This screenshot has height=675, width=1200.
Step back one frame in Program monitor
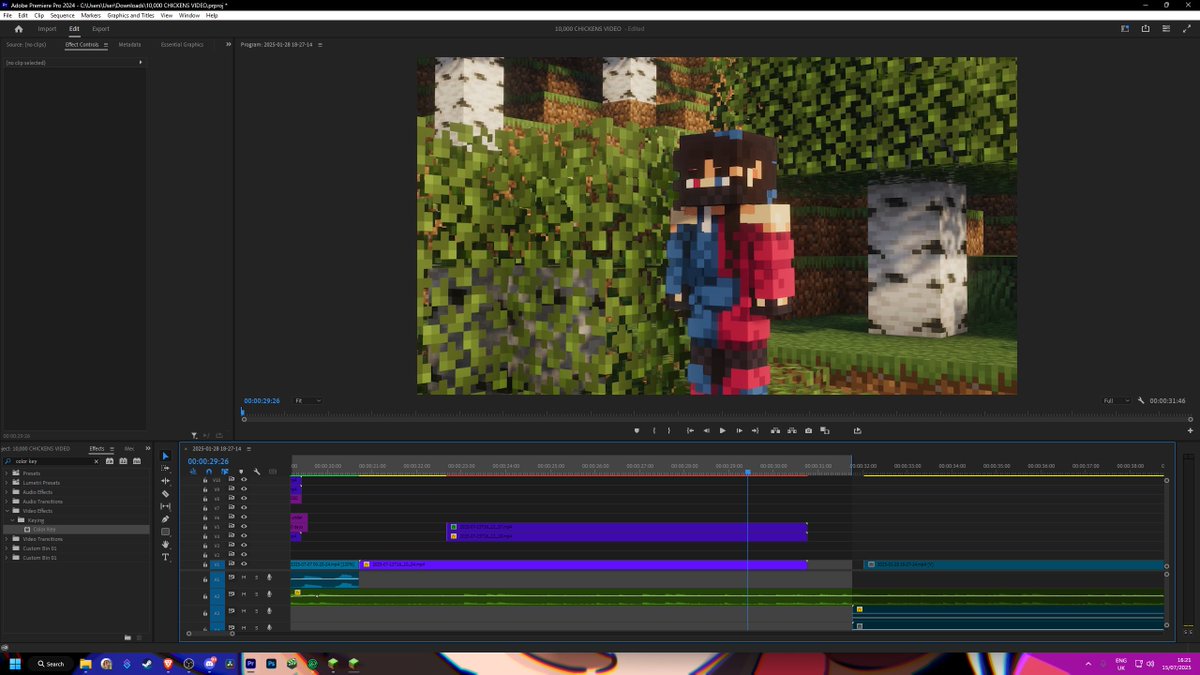706,431
